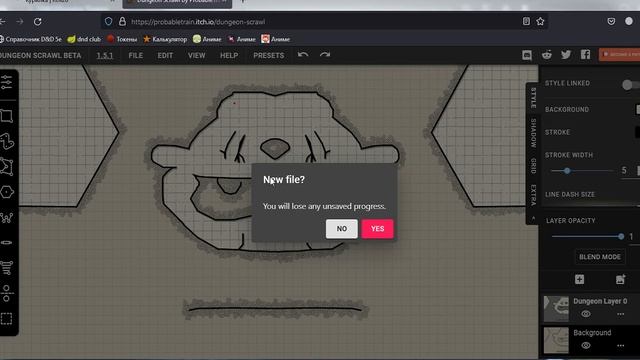Image resolution: width=640 pixels, height=360 pixels.
Task: Open the Facebook link icon
Action: click(585, 55)
